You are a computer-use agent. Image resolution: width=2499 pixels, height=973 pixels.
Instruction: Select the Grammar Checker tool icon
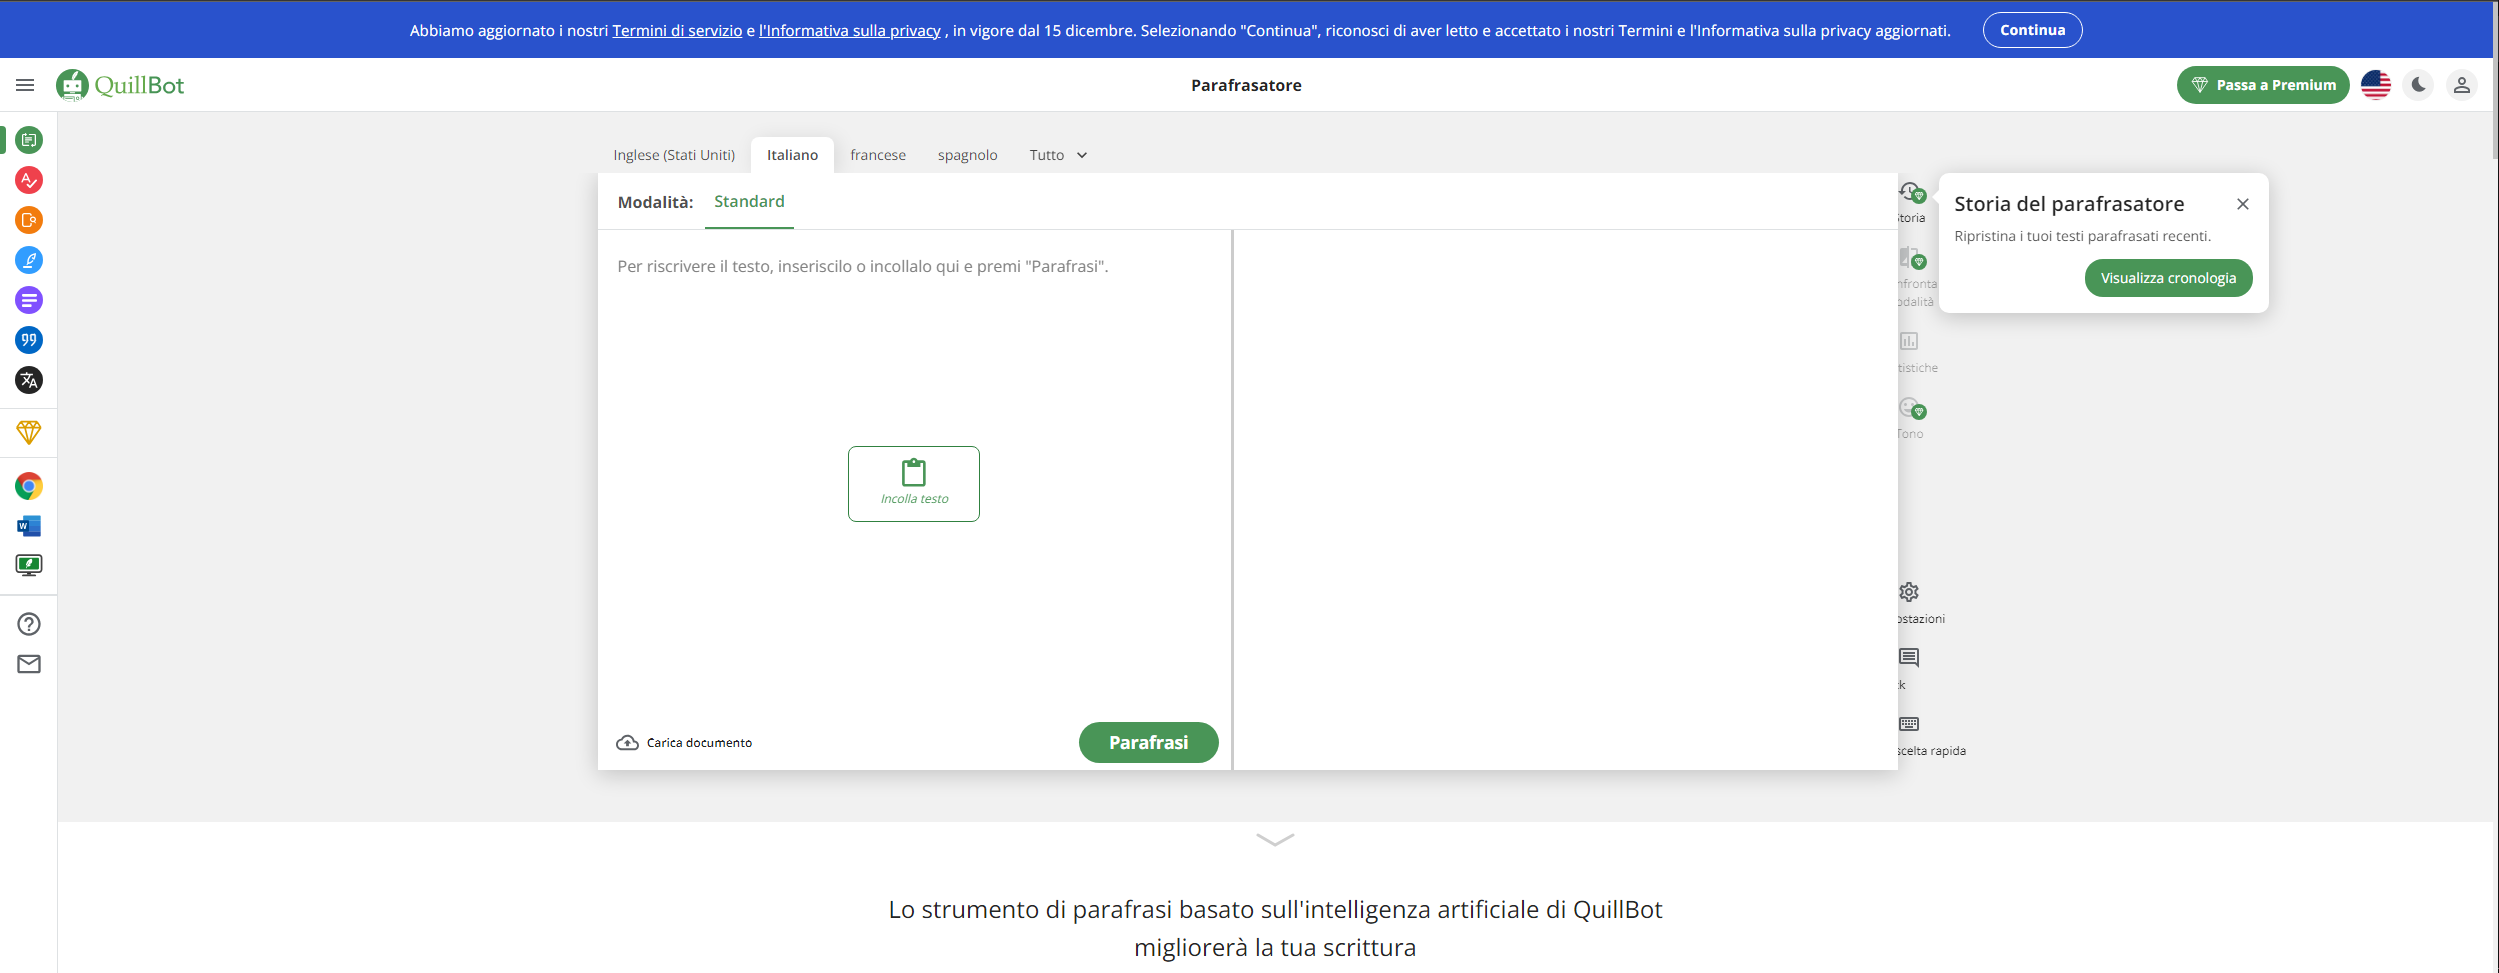pos(29,180)
